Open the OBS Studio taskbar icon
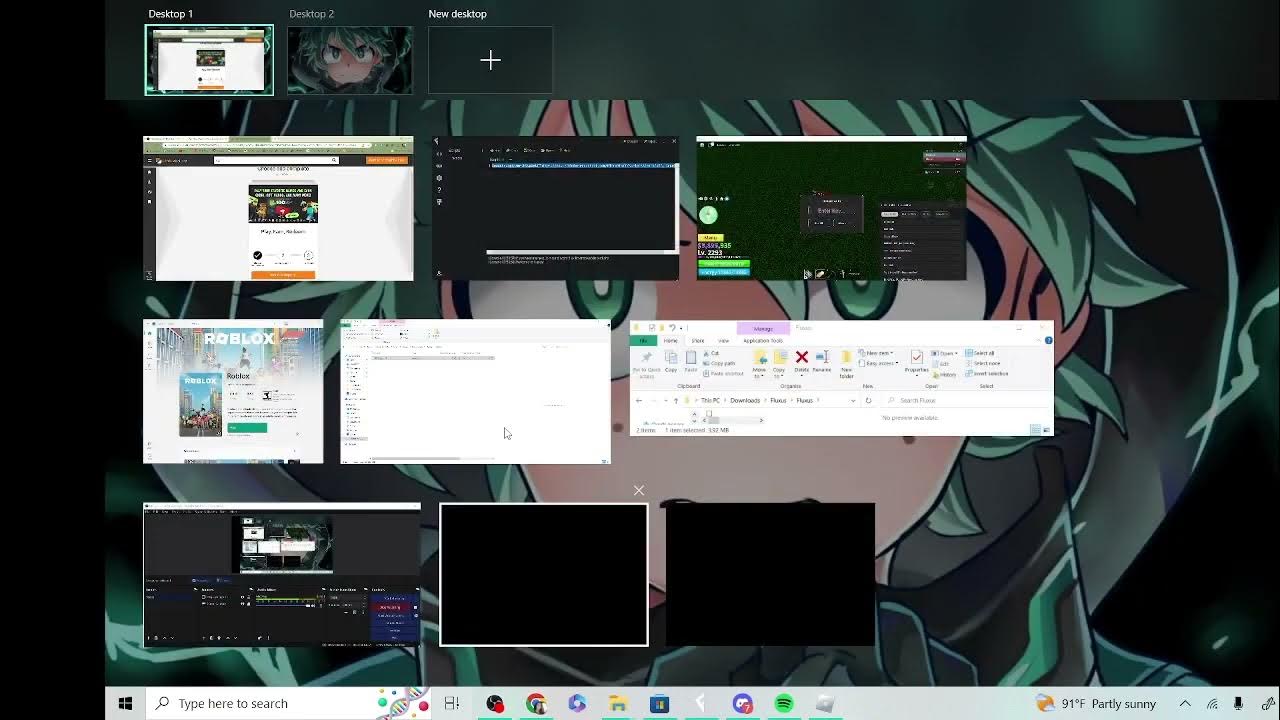Screen dimensions: 1280x720 coord(495,703)
